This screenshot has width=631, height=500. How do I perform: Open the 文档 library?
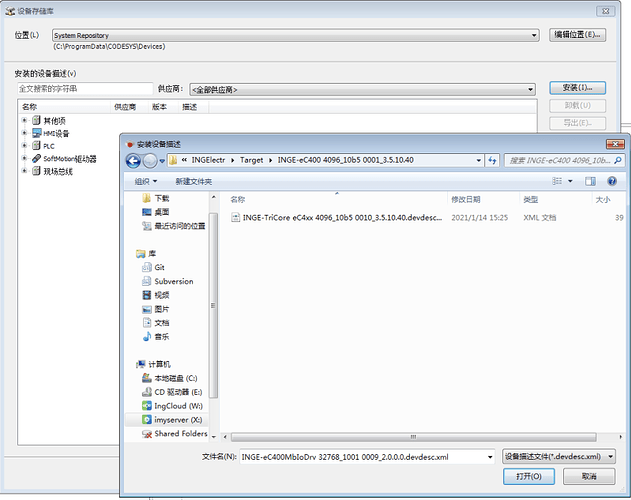[155, 322]
